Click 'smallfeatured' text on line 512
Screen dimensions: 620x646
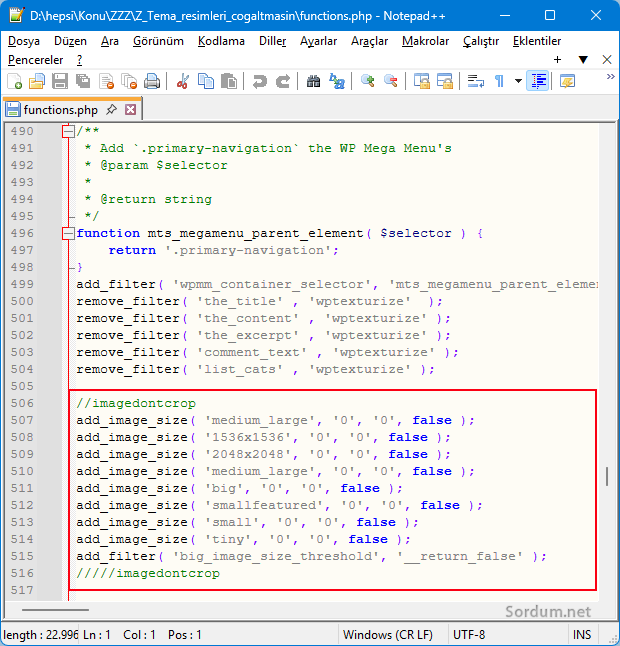tap(264, 506)
